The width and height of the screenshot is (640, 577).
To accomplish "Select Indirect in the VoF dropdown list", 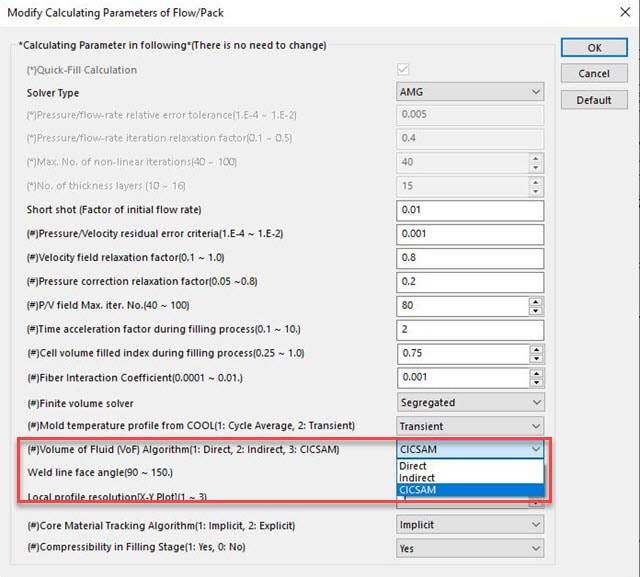I will (470, 478).
